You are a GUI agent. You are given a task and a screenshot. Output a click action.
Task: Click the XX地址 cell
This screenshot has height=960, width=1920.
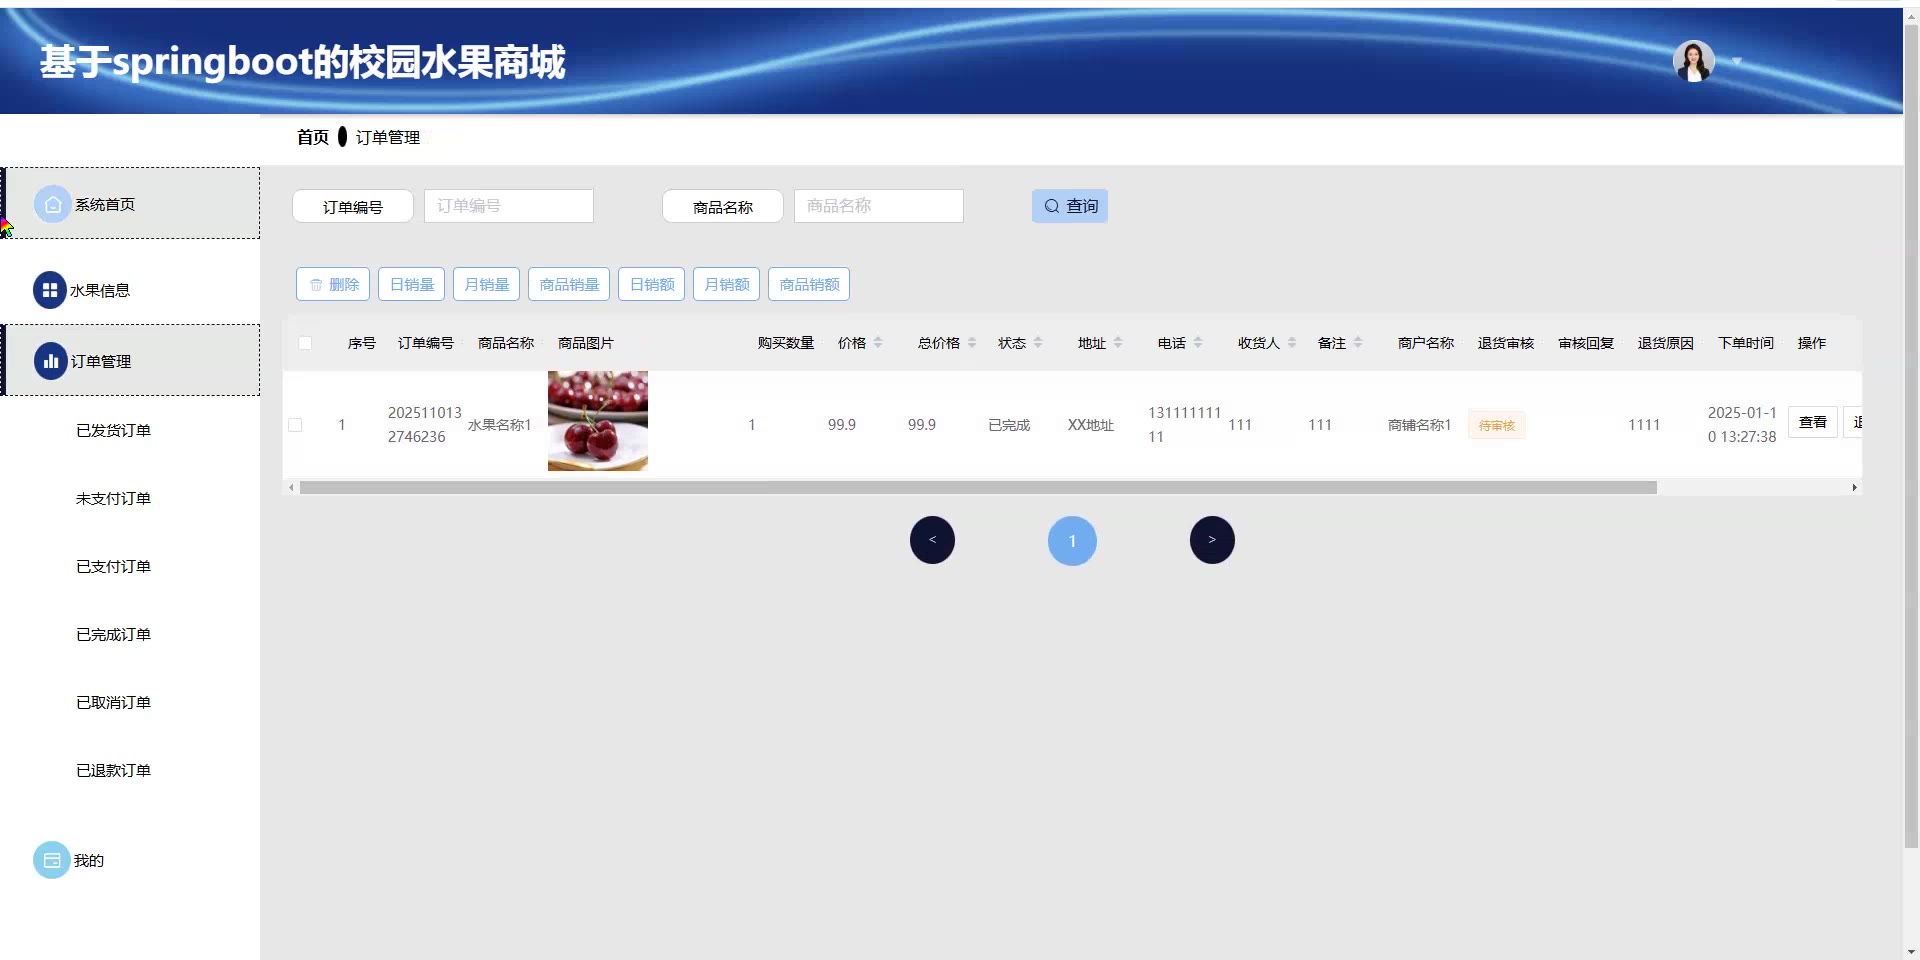(1091, 425)
